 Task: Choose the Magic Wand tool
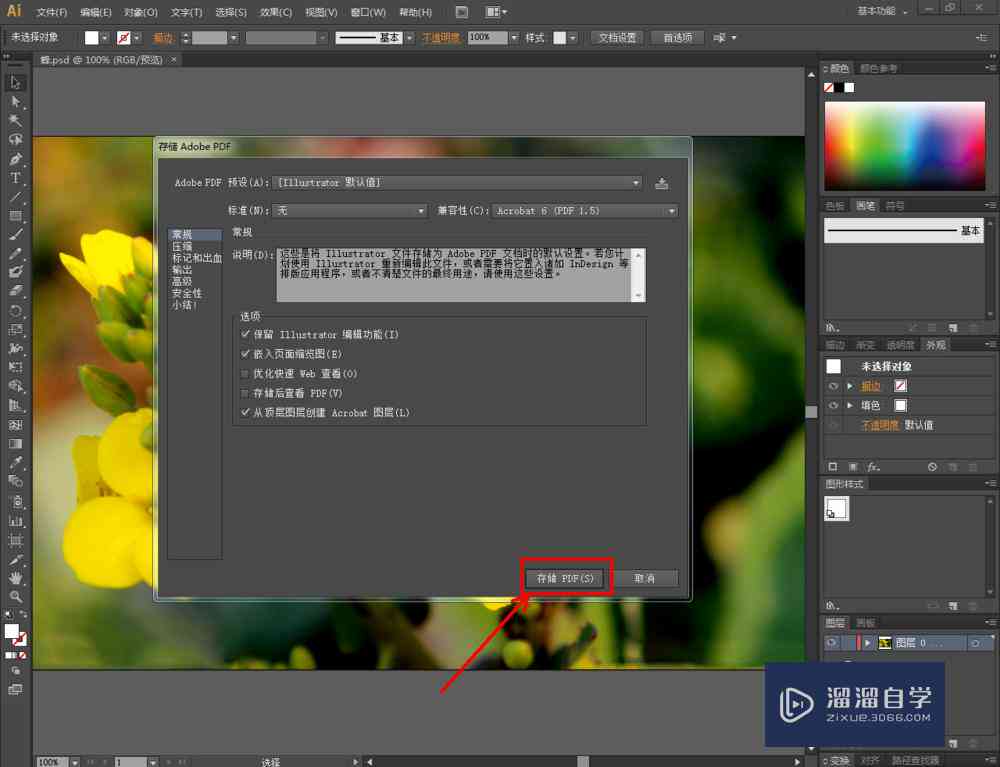pos(15,121)
